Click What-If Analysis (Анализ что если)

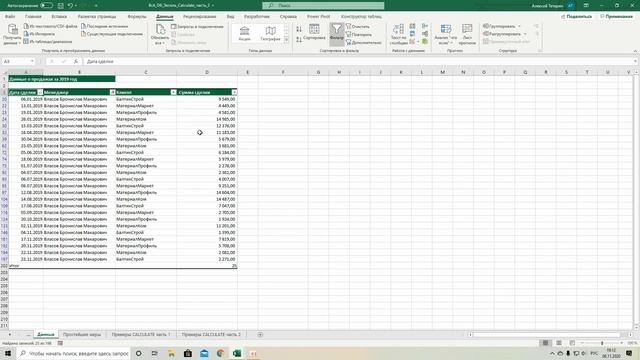445,34
